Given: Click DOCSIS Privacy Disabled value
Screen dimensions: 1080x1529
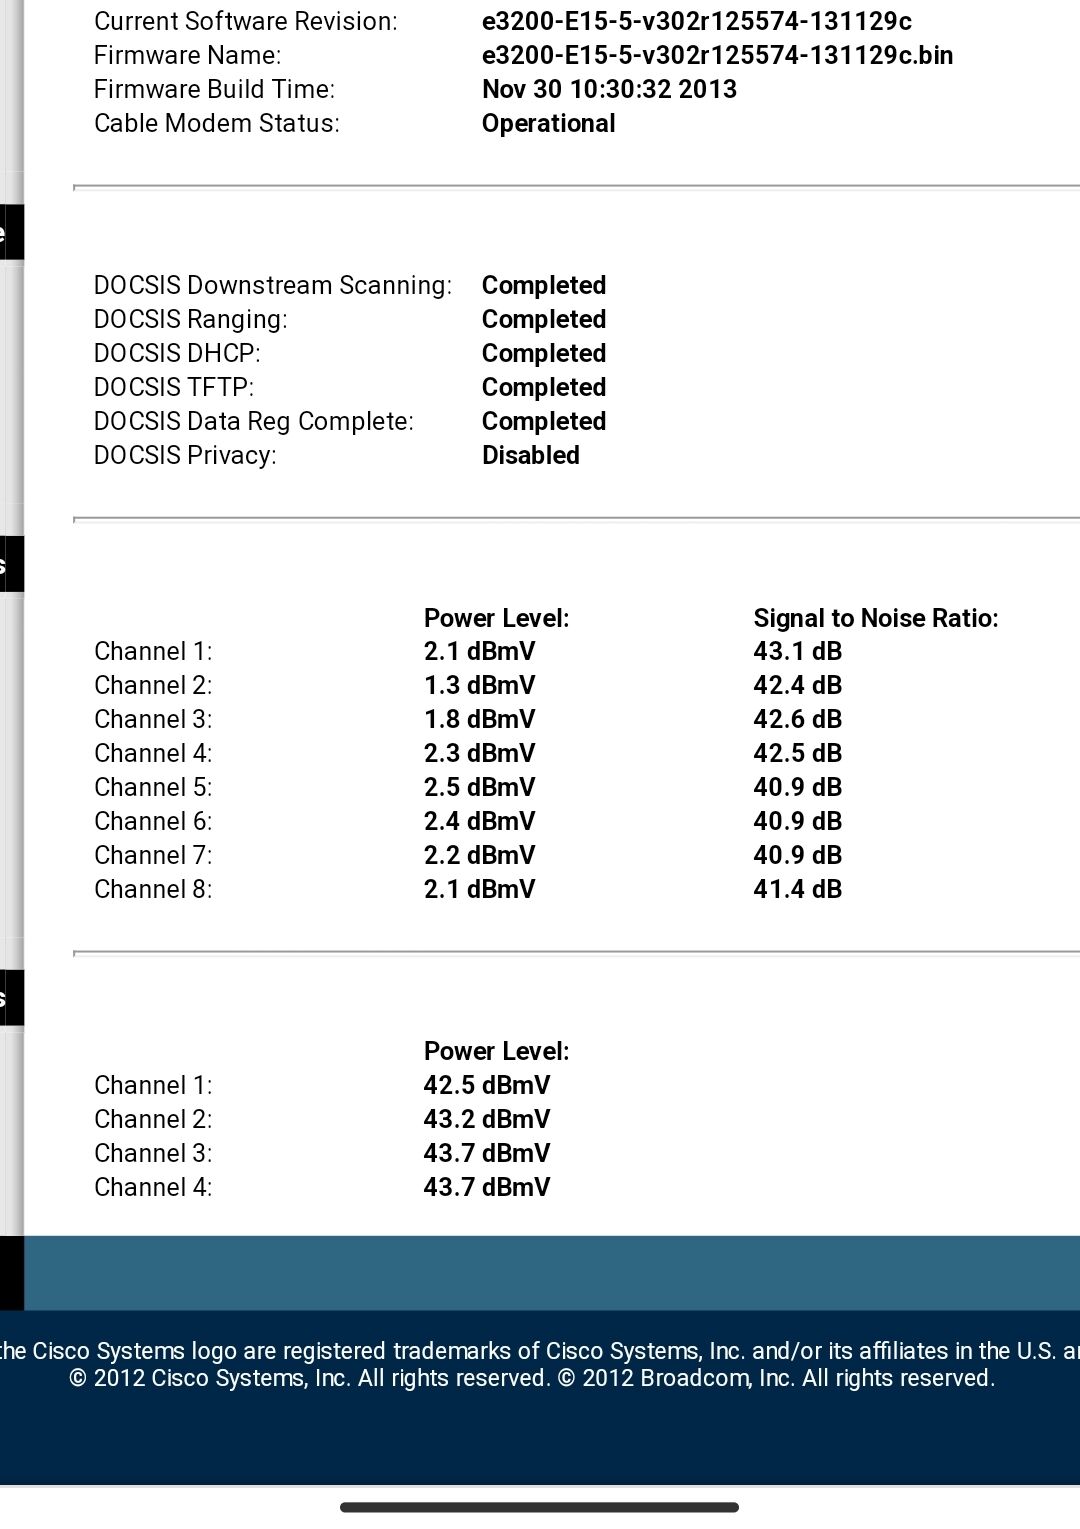Looking at the screenshot, I should point(531,455).
